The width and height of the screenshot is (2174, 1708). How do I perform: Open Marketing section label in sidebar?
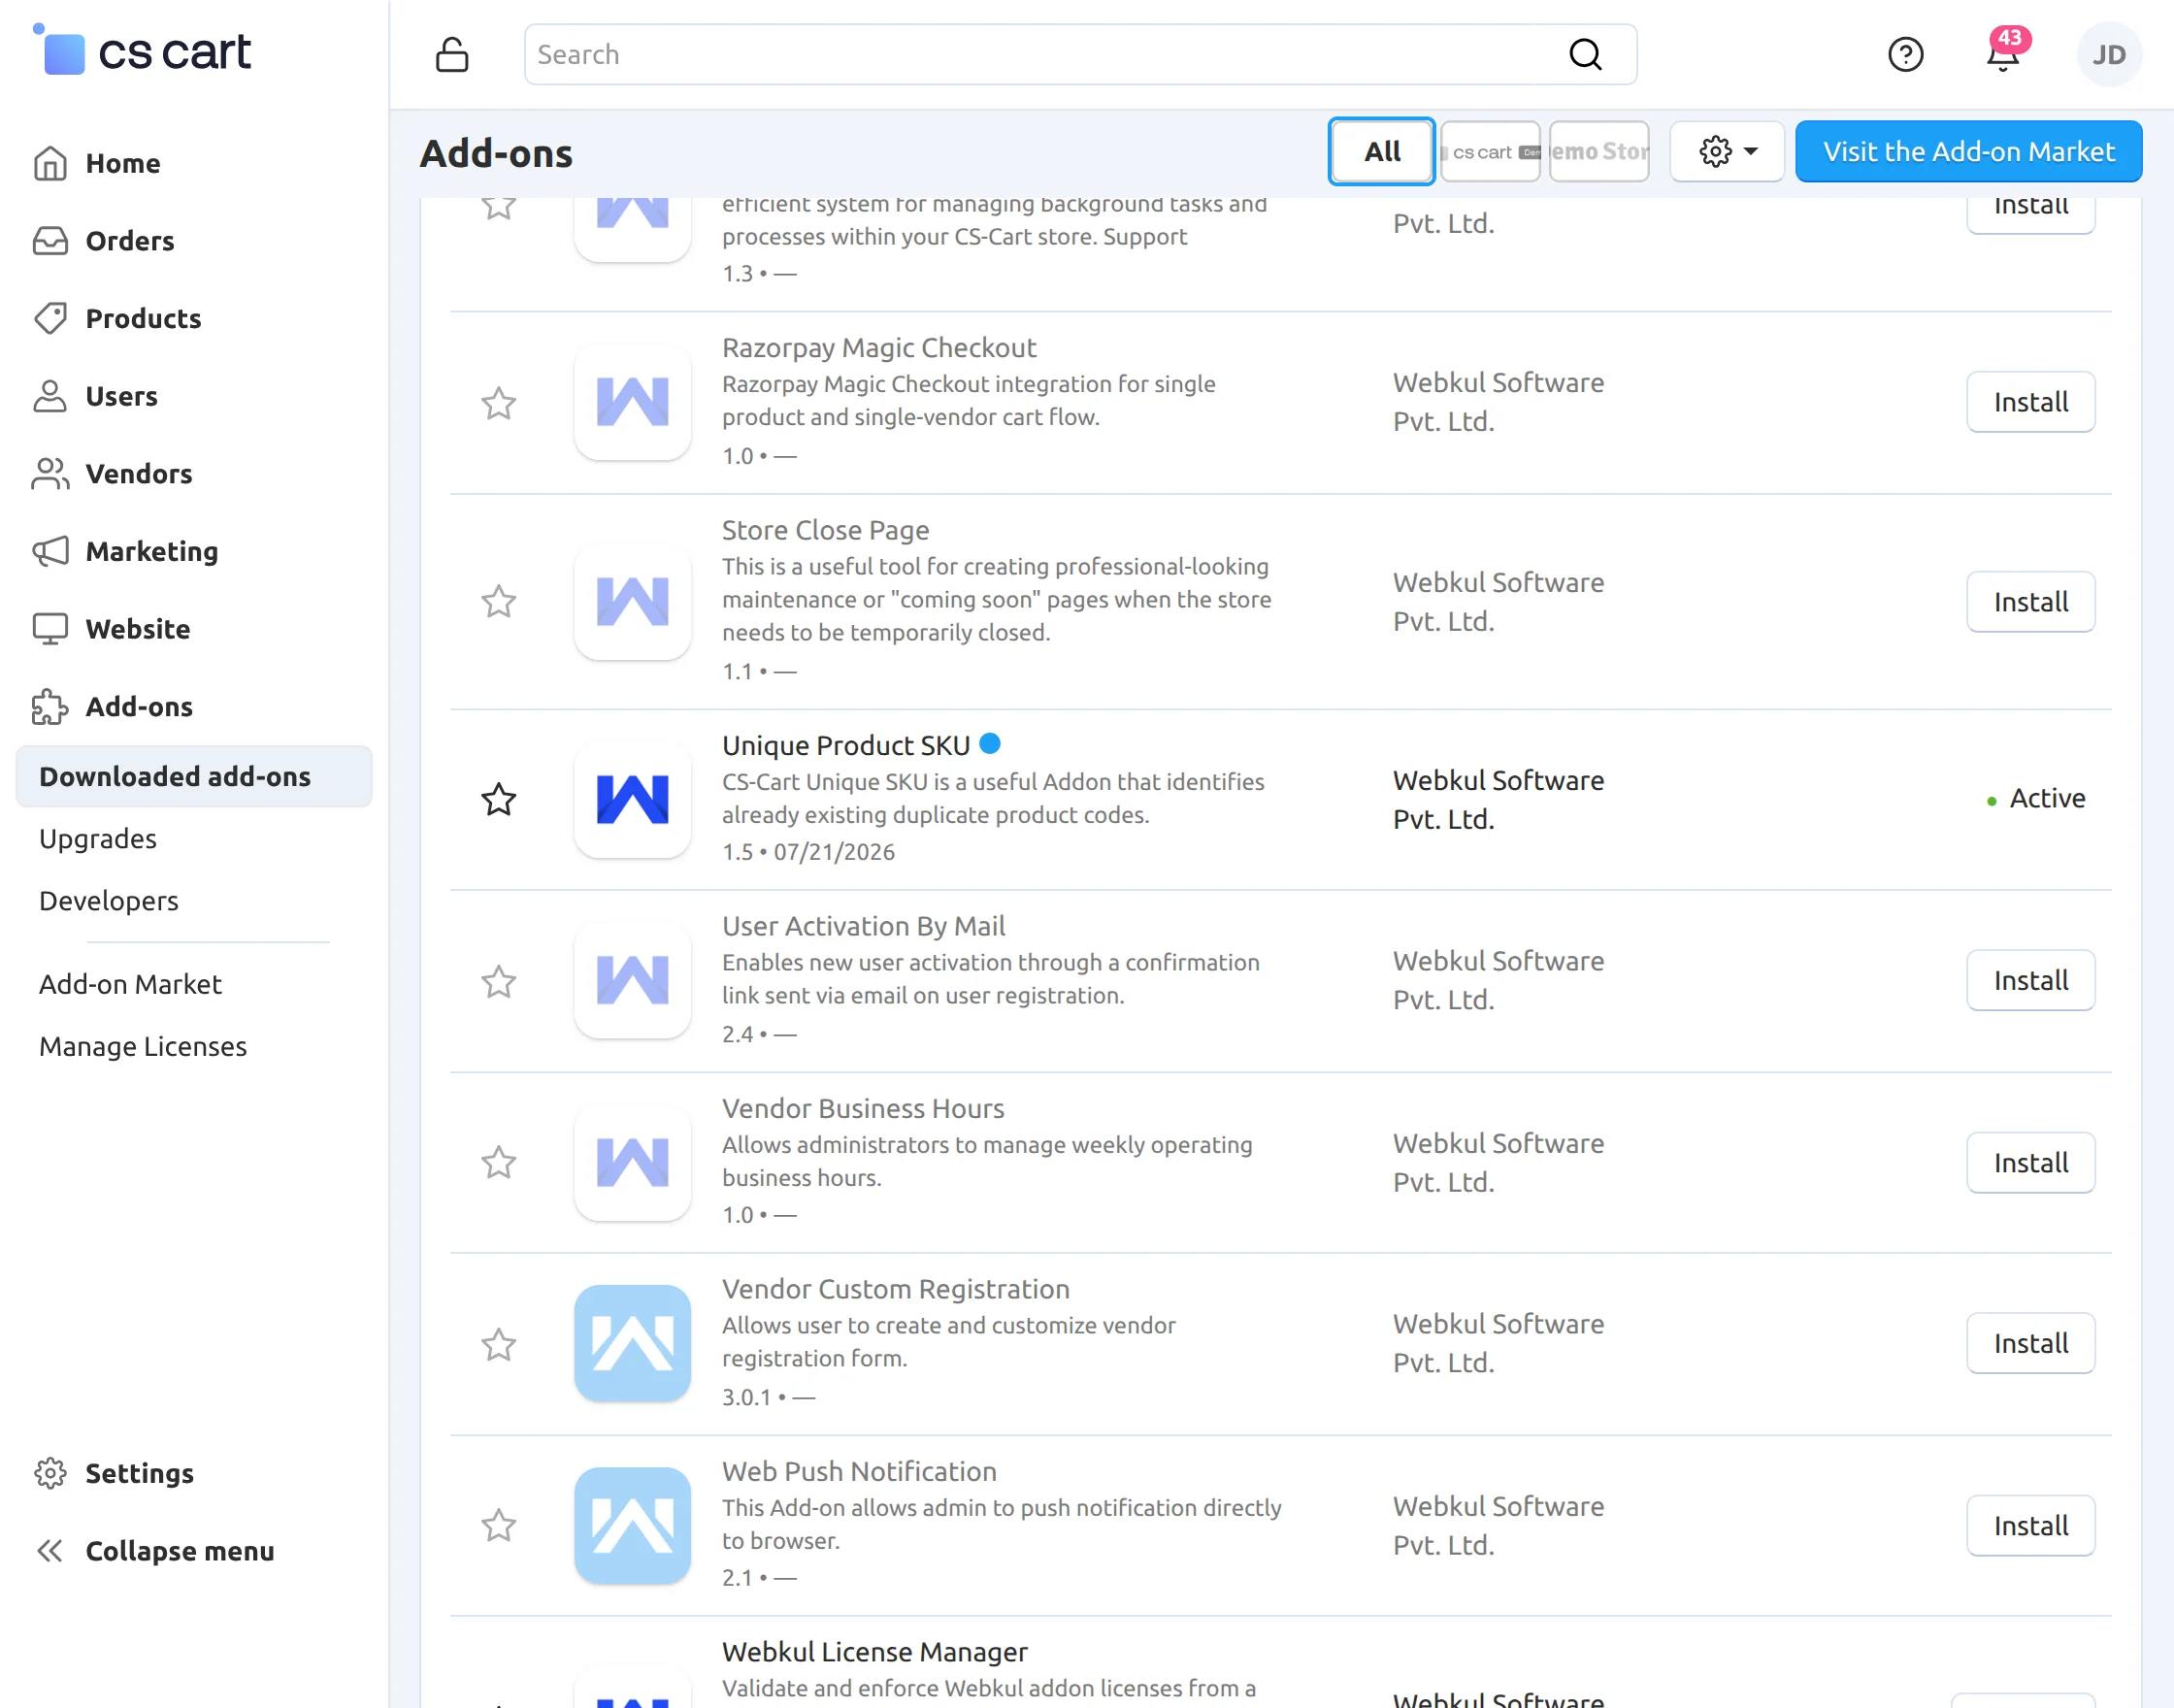152,551
